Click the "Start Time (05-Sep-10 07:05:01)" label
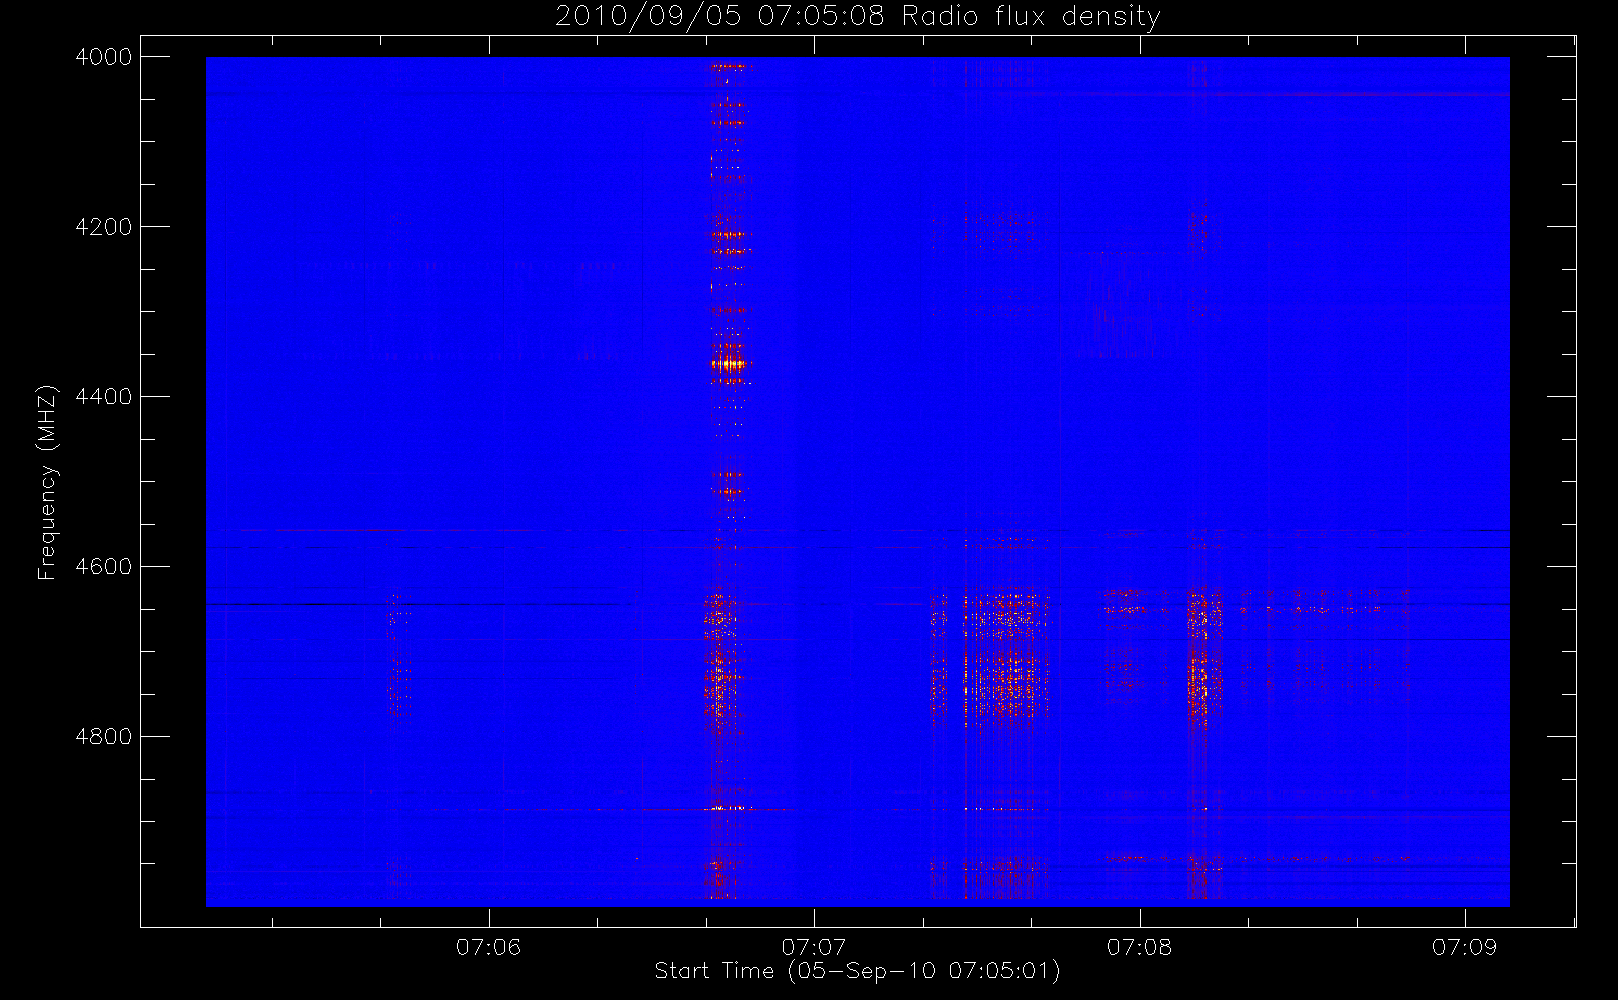Screen dimensions: 1618x1000 [857, 971]
